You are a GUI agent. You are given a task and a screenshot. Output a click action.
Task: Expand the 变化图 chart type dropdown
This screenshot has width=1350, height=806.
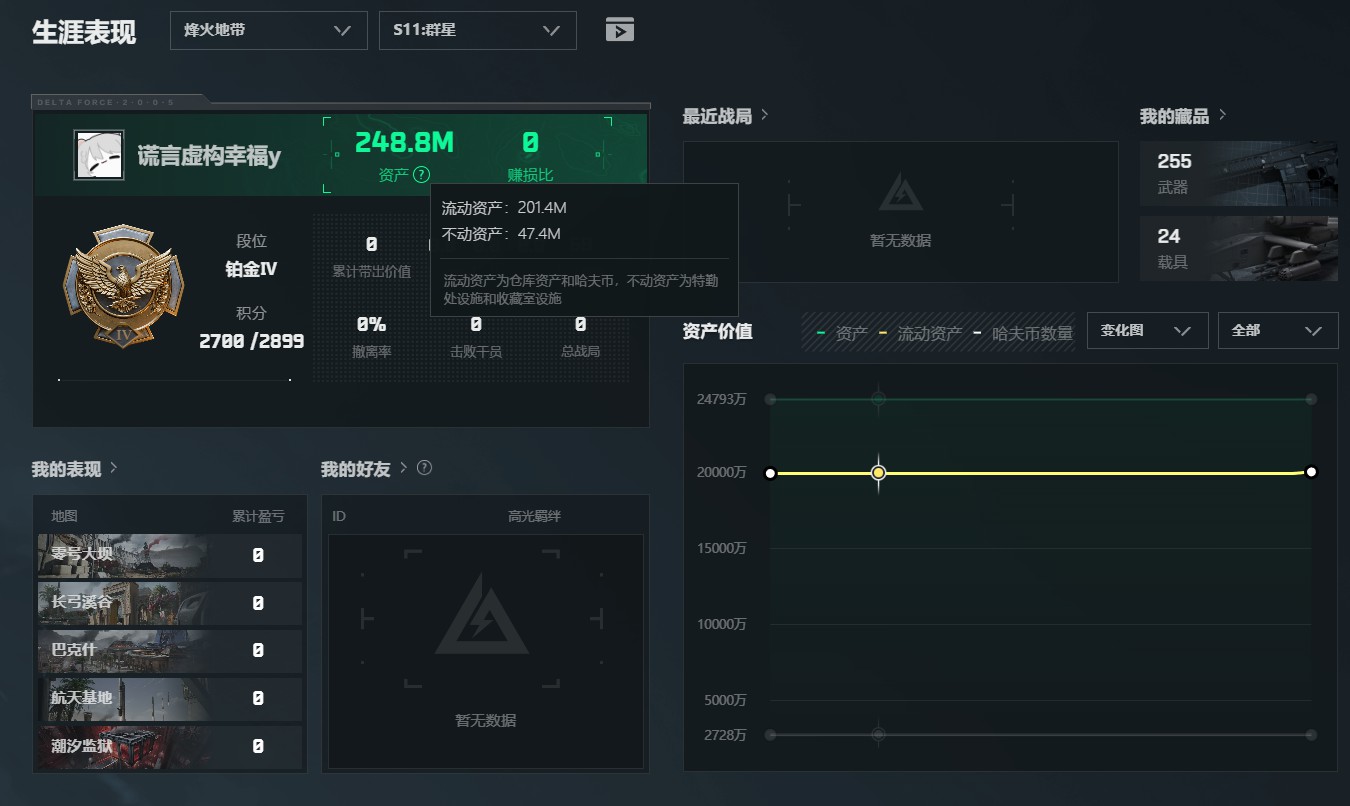(1147, 331)
